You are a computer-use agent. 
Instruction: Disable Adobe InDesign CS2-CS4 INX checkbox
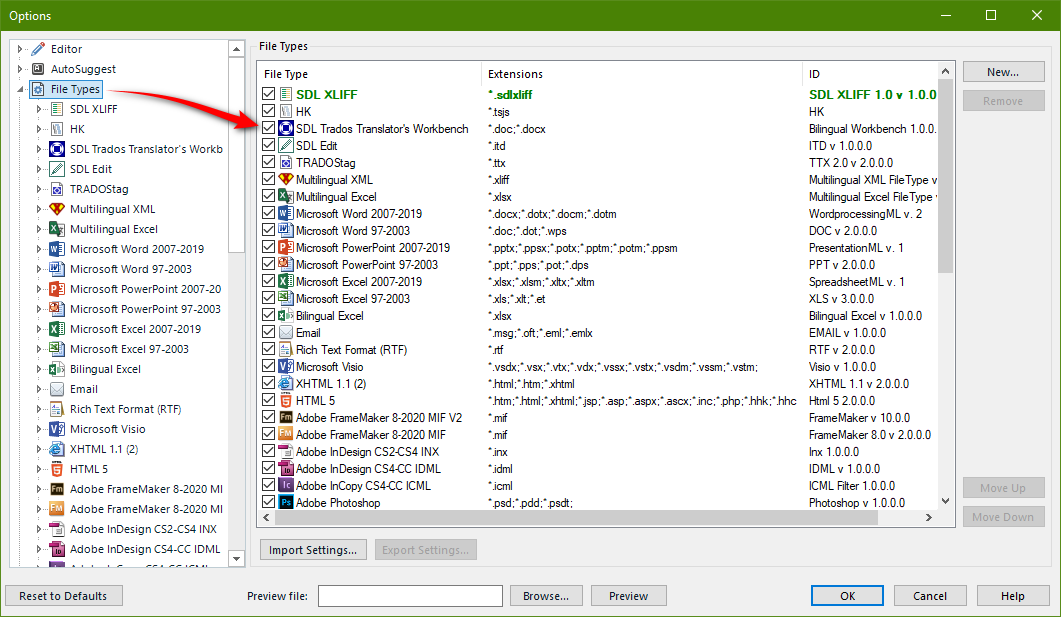[x=269, y=451]
